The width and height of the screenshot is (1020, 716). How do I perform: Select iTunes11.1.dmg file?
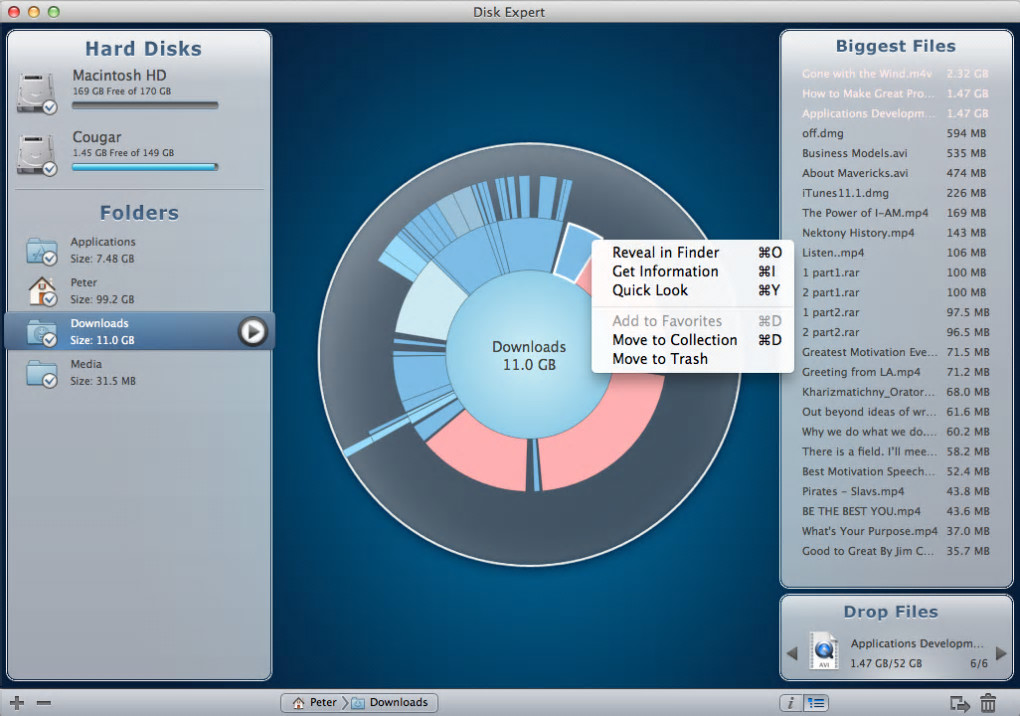(895, 193)
